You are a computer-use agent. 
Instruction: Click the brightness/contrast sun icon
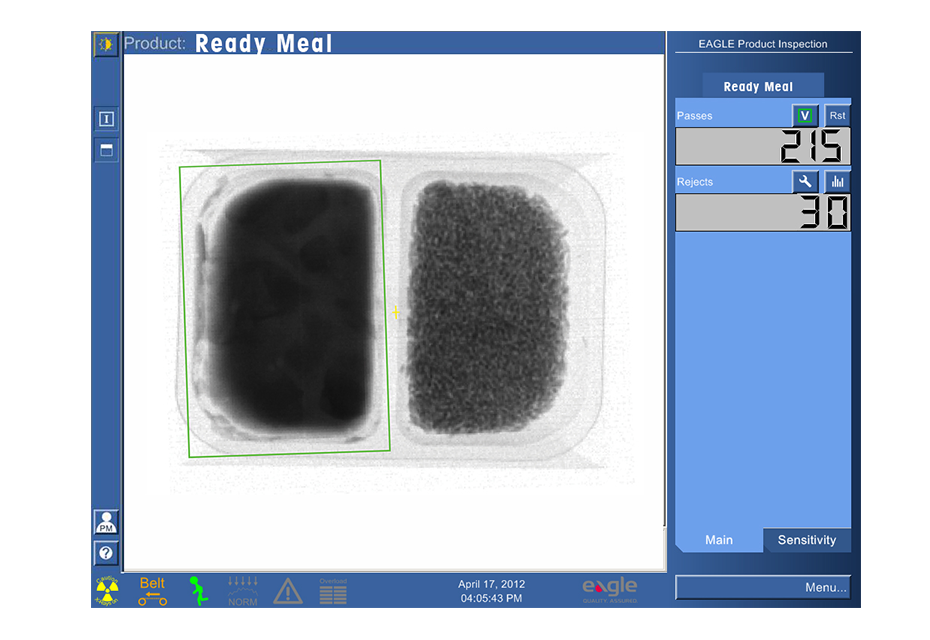click(106, 44)
